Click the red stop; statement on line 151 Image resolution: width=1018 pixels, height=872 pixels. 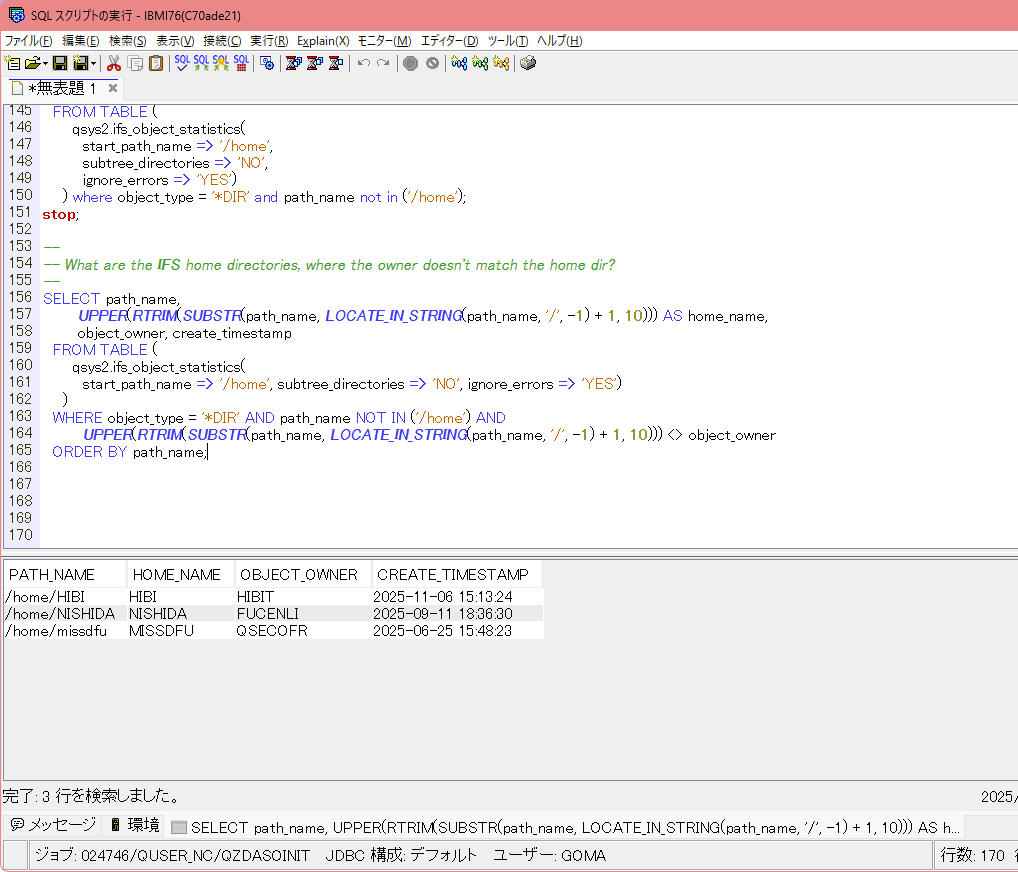click(x=60, y=215)
